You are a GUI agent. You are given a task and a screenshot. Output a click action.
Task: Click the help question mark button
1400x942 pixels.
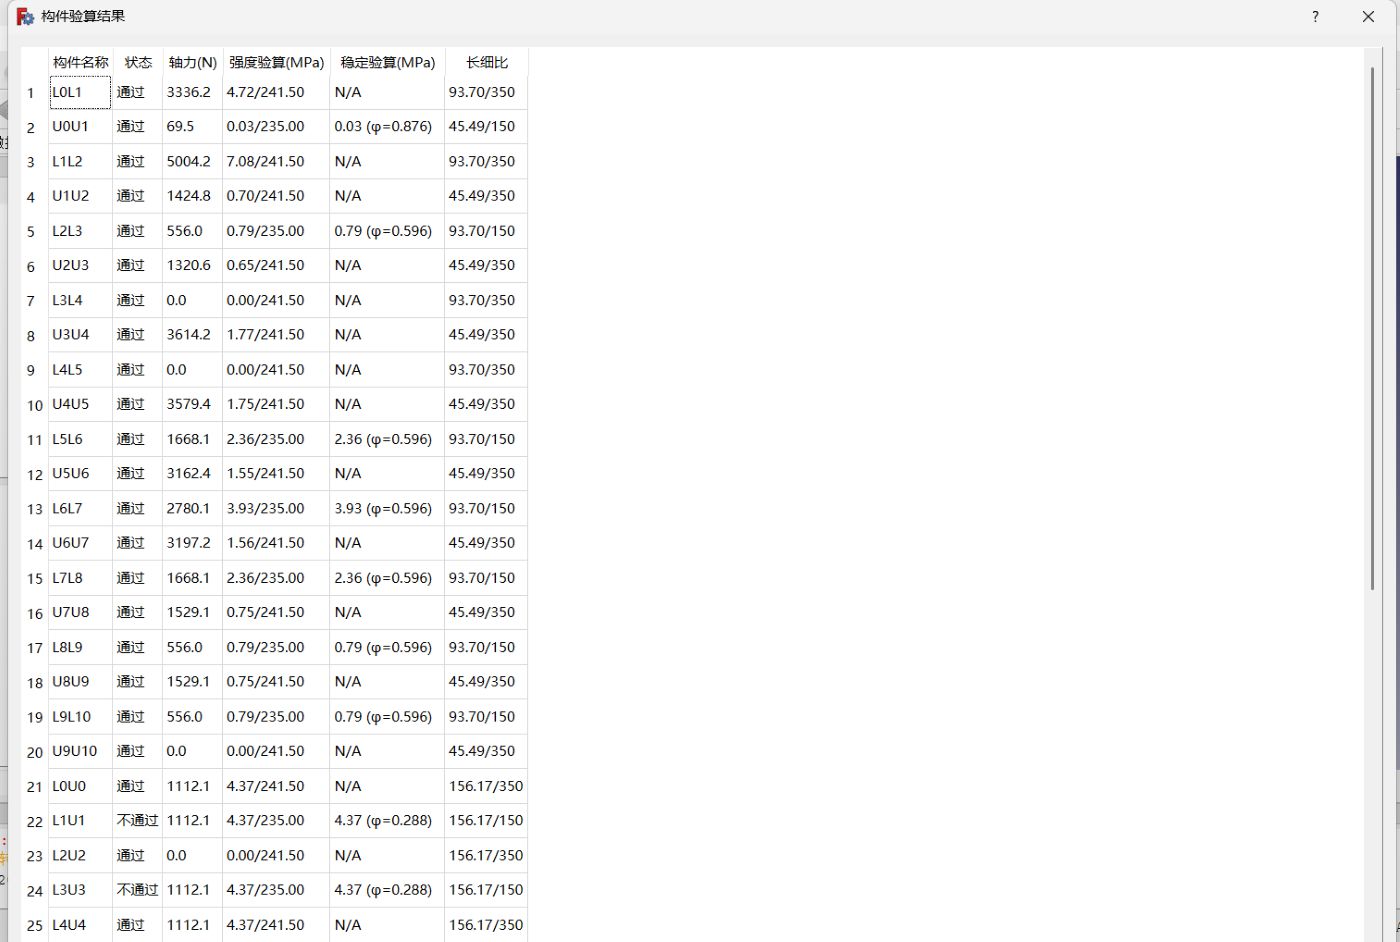tap(1315, 16)
